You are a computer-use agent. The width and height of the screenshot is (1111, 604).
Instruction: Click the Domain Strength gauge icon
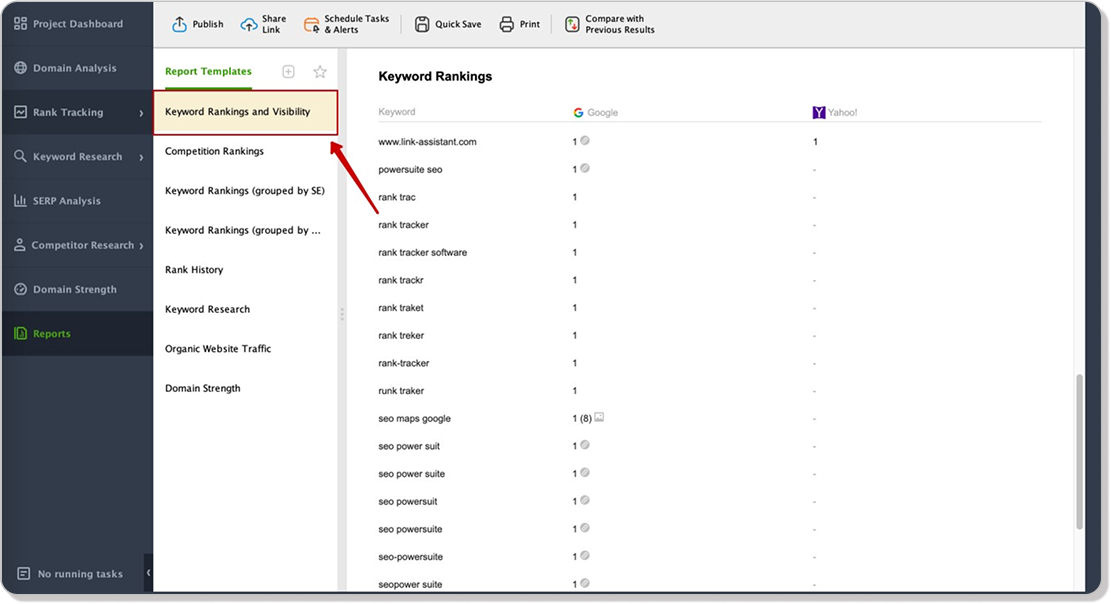[x=21, y=289]
